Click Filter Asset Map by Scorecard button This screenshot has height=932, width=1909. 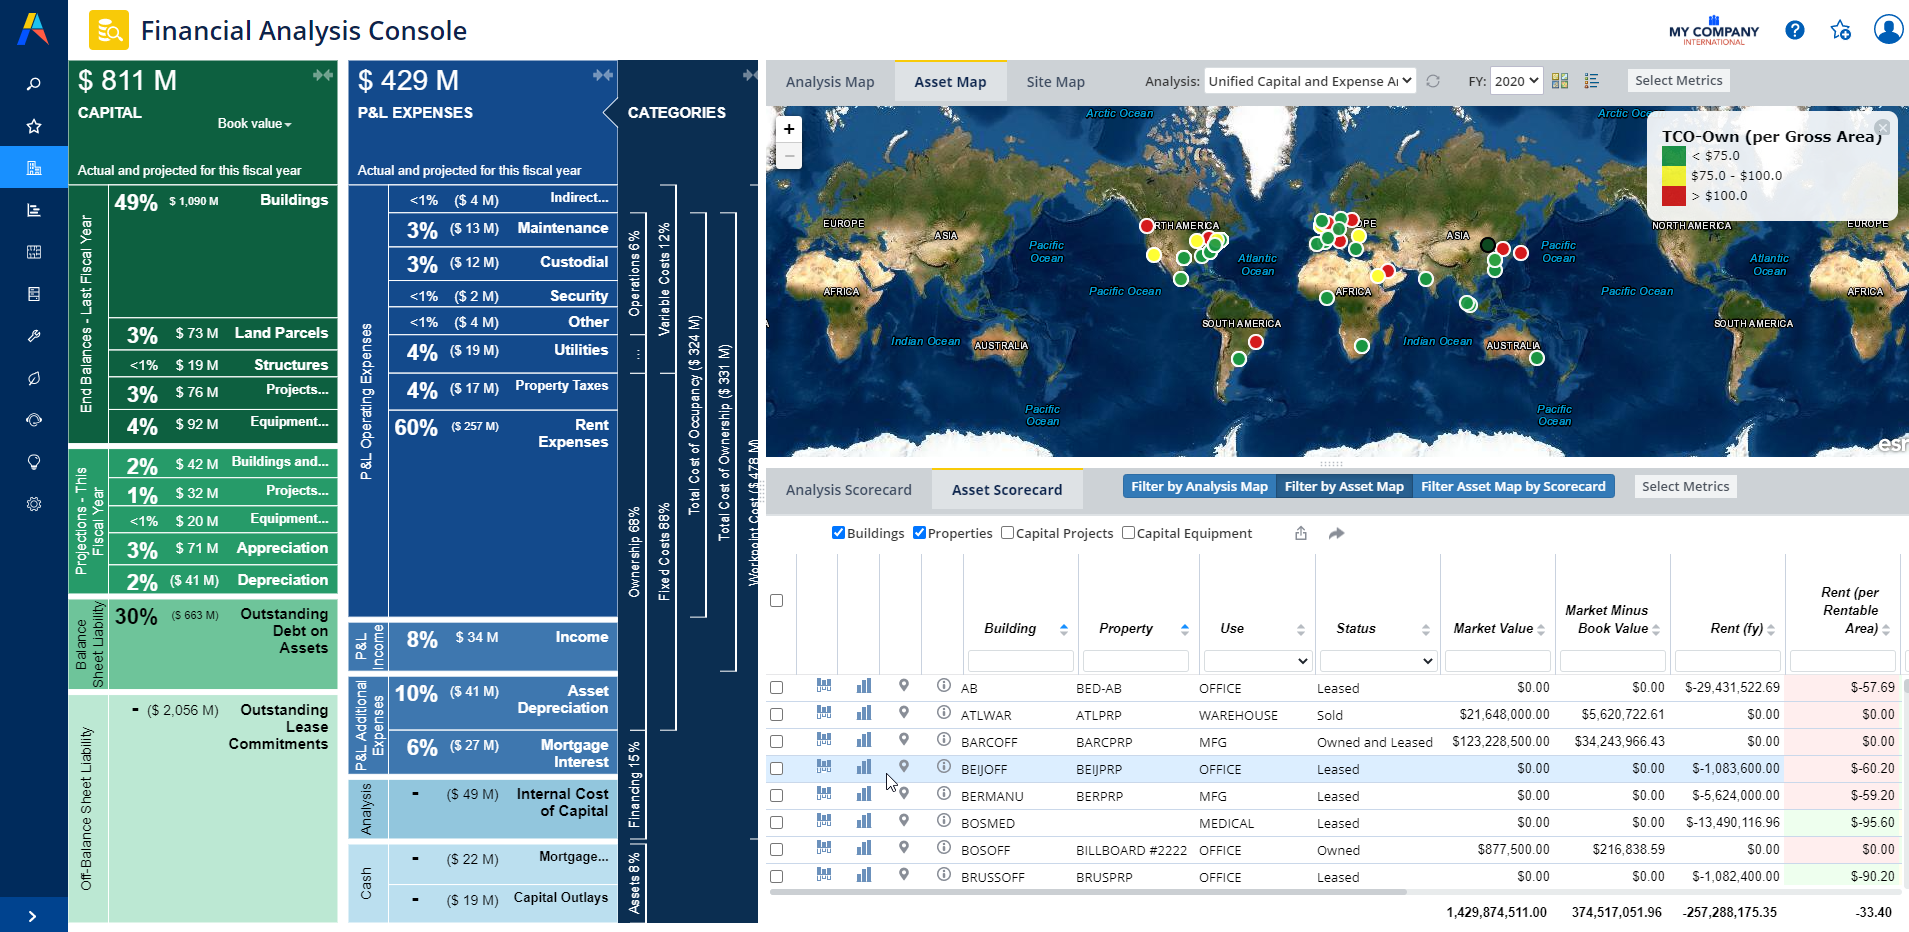click(x=1512, y=487)
